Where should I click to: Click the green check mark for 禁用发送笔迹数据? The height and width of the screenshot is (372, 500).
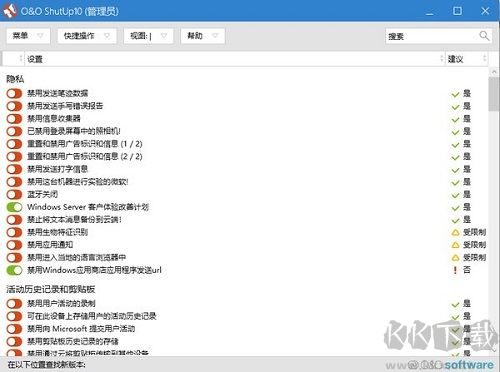[455, 94]
